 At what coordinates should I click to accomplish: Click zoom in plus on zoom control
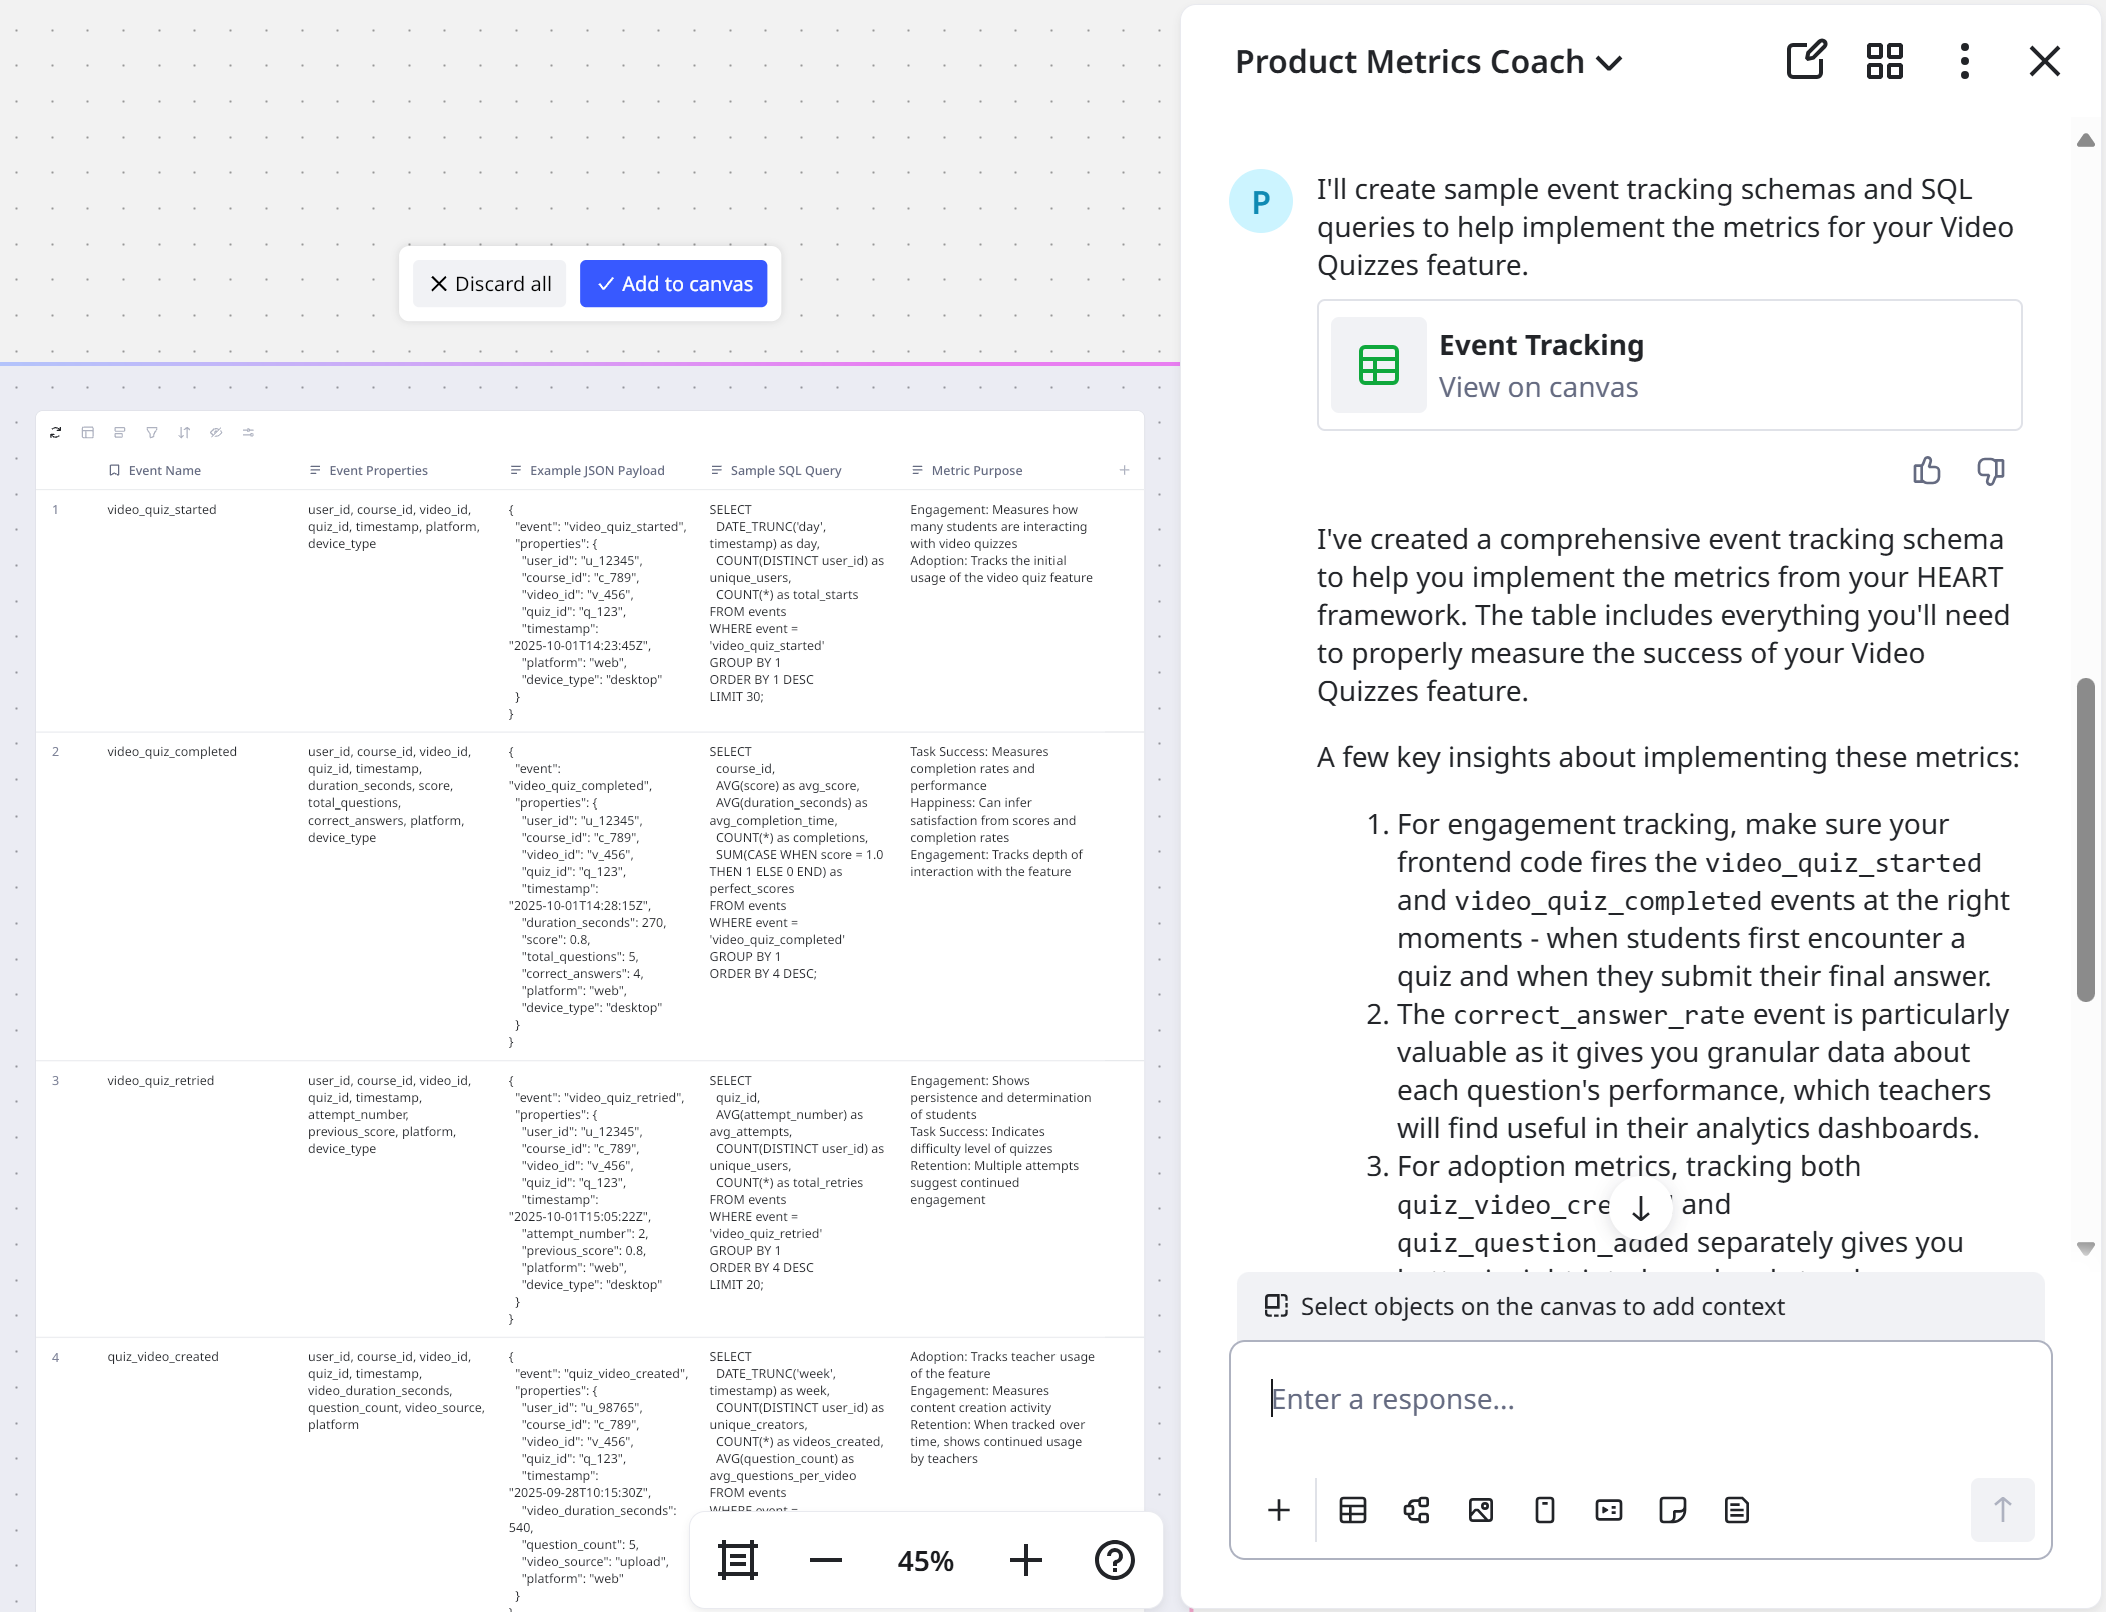coord(1025,1560)
